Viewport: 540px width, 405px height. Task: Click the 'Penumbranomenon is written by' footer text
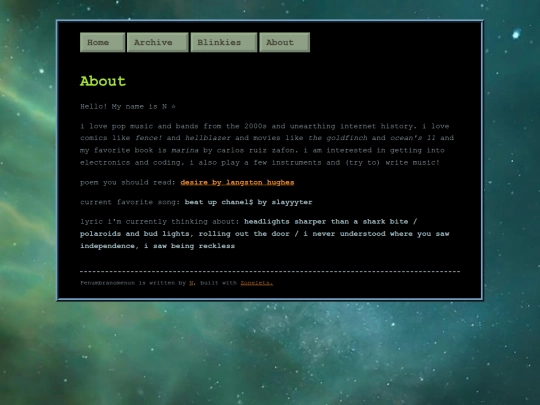(133, 283)
